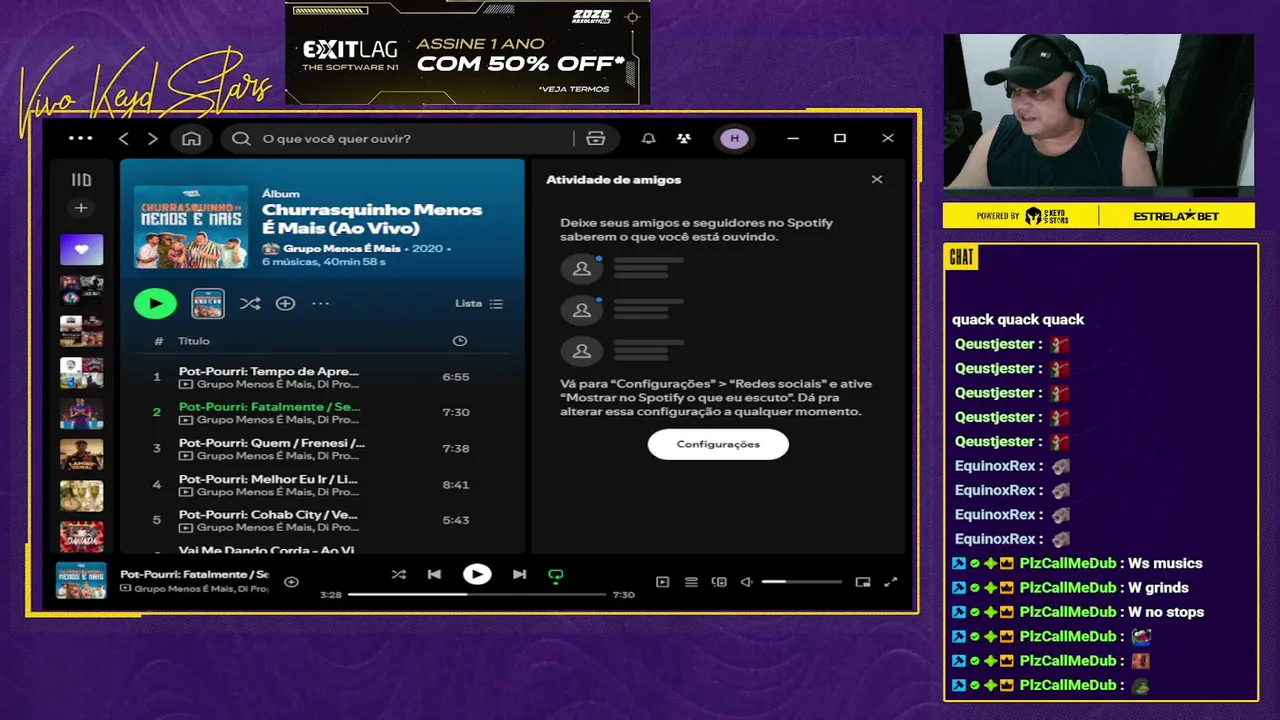
Task: Go forward with the right arrow
Action: [x=153, y=138]
